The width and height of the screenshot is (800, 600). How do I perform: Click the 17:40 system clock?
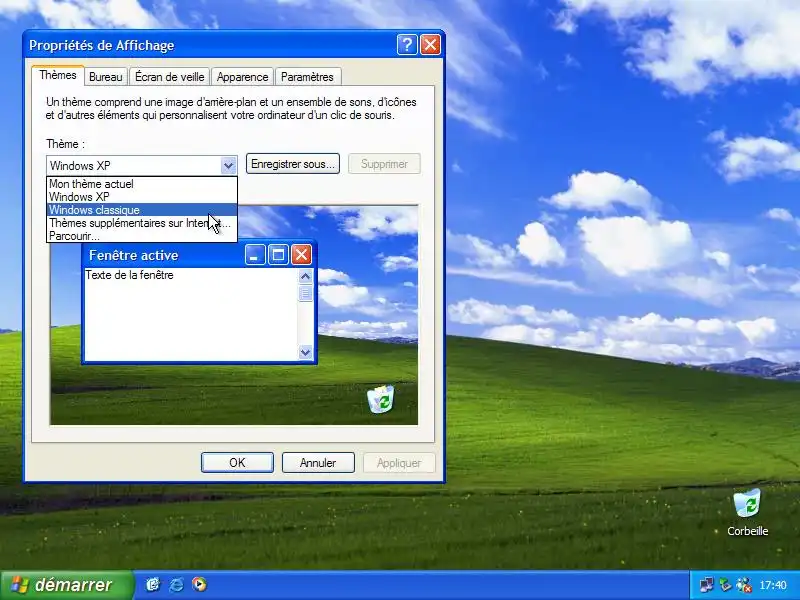coord(772,585)
